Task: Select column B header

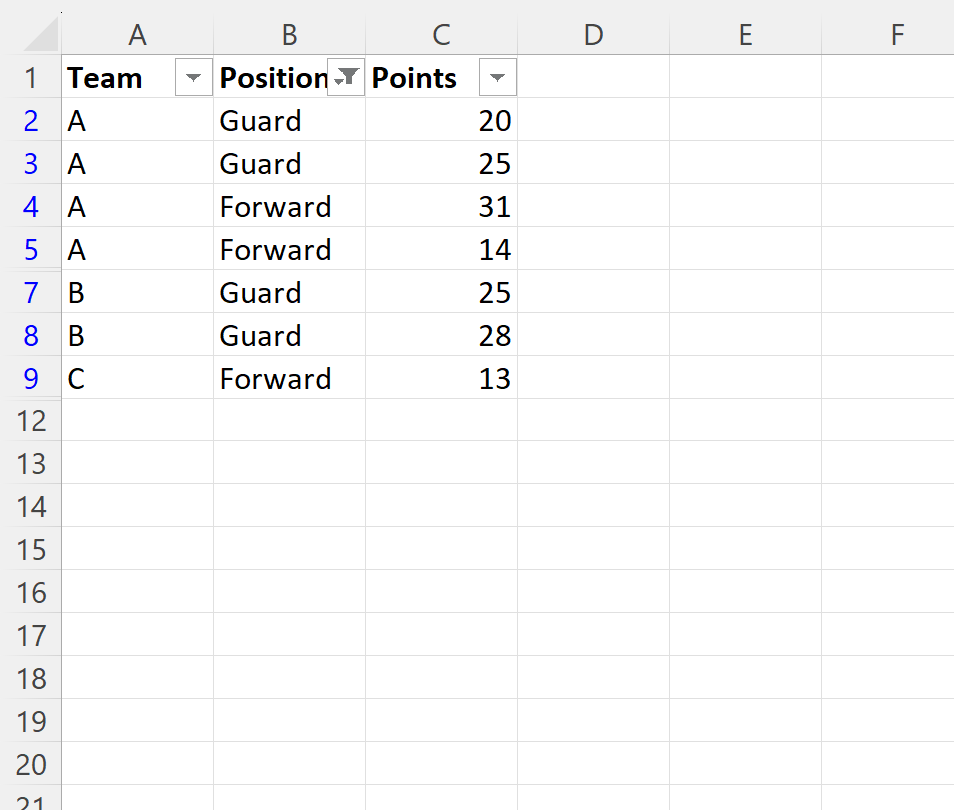Action: point(290,35)
